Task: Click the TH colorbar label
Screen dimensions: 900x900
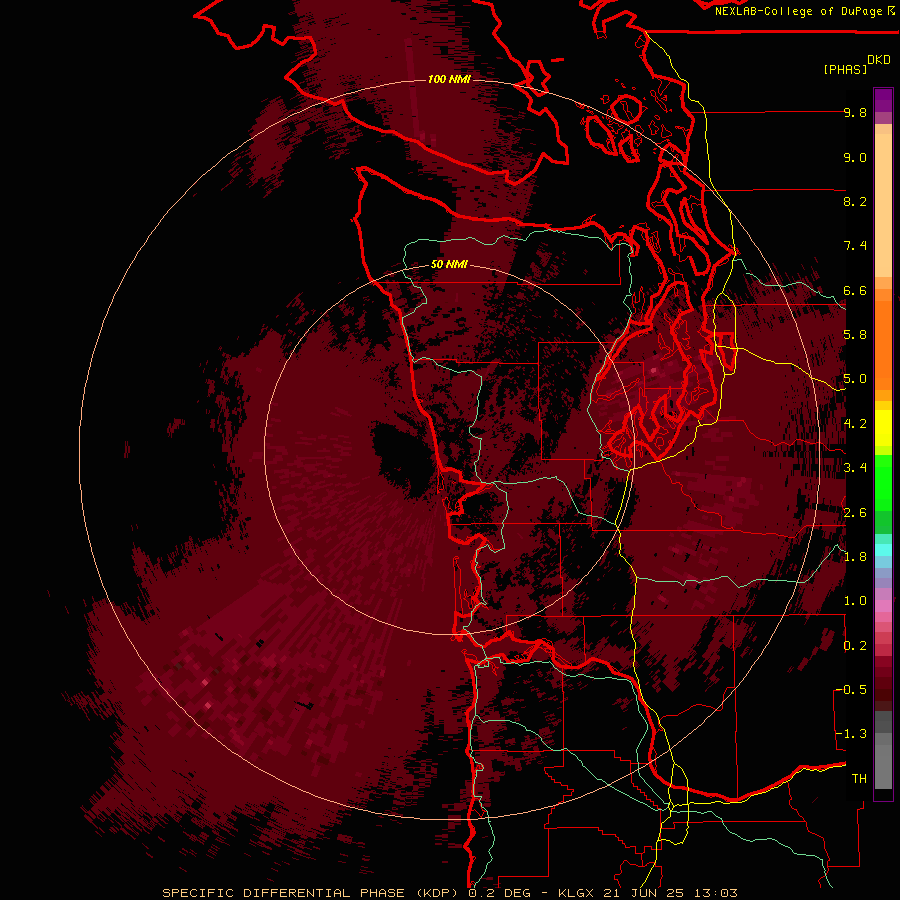Action: (x=859, y=779)
